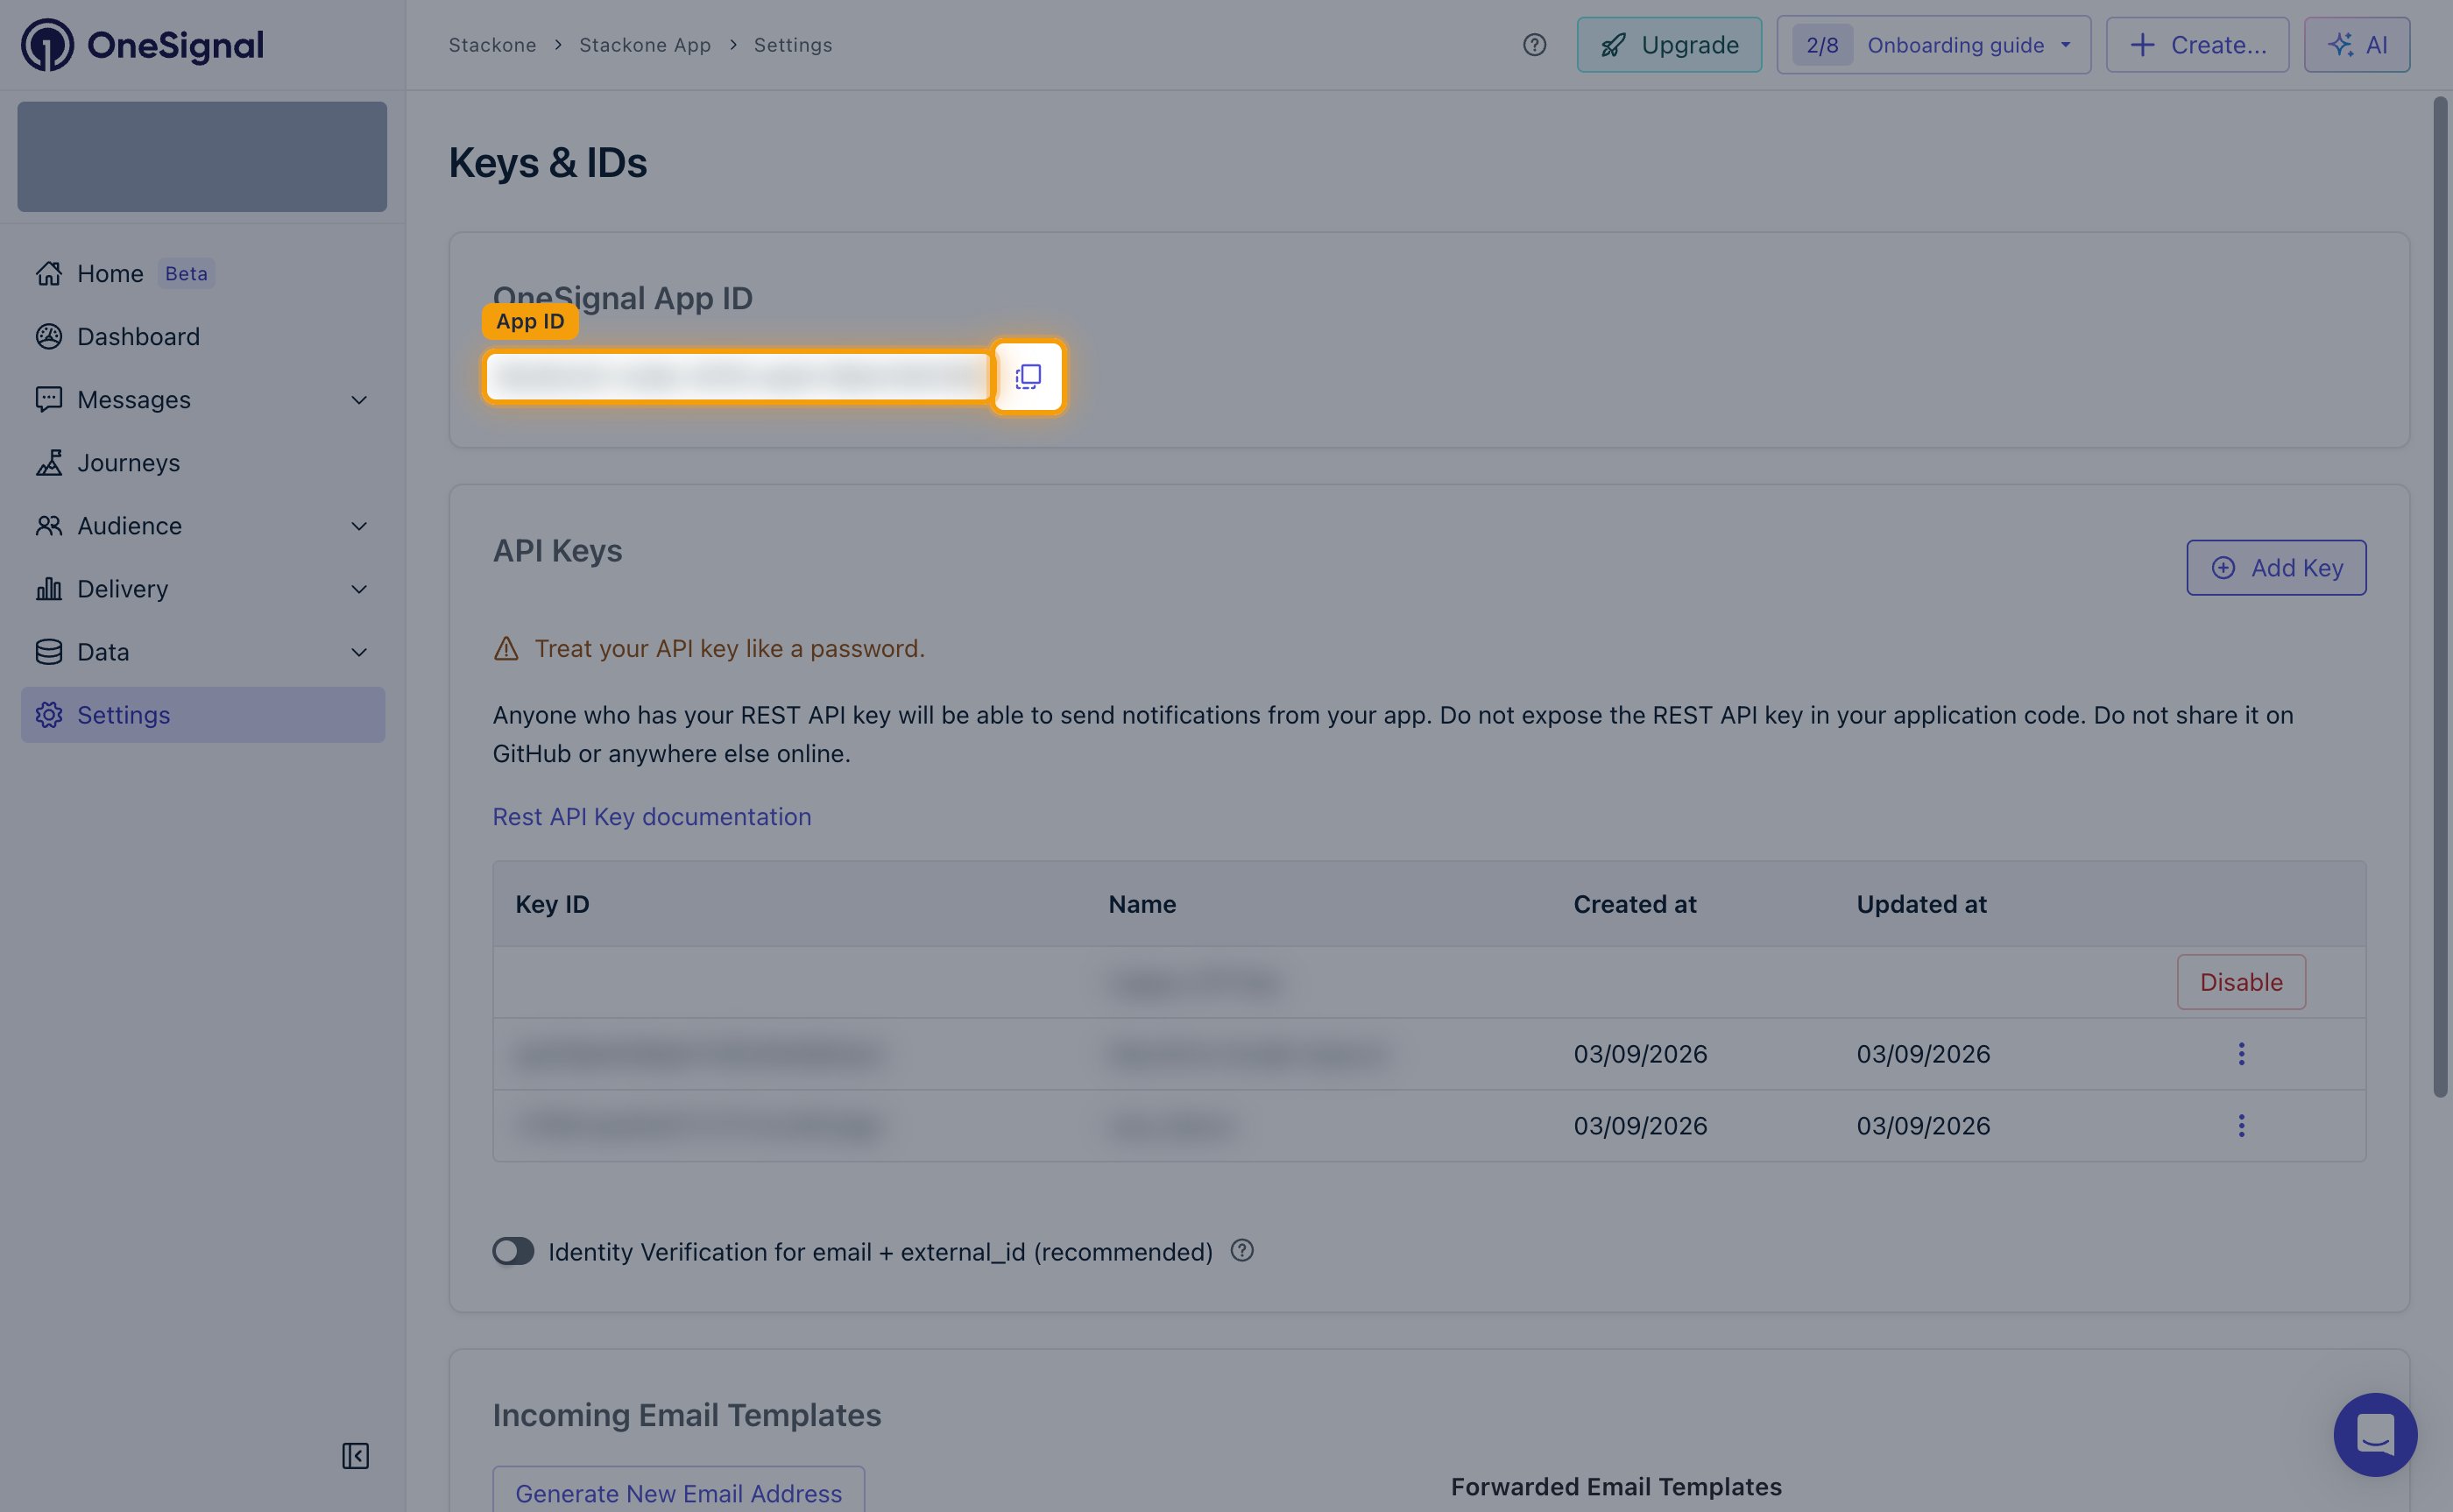Click Stackone breadcrumb
Viewport: 2453px width, 1512px height.
coord(492,45)
